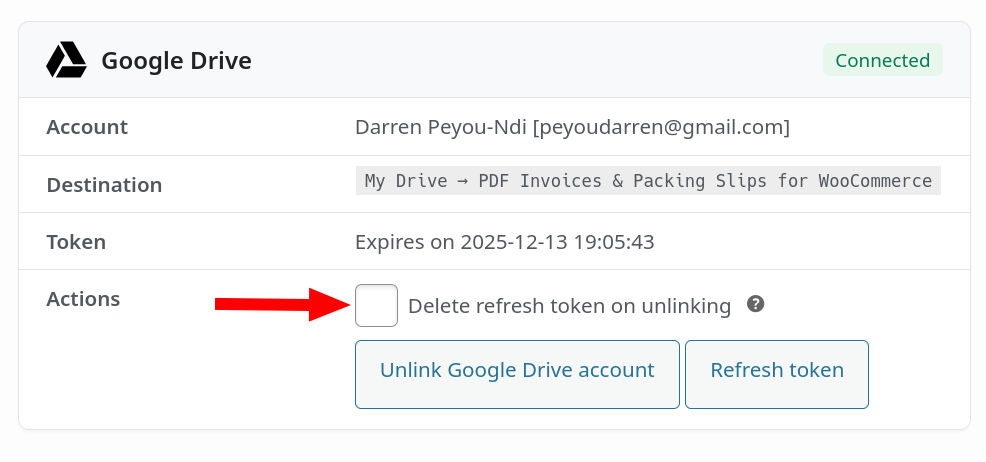Click the peyoudarren@gmail.com email address
Screen dimensions: 986x462
(661, 127)
